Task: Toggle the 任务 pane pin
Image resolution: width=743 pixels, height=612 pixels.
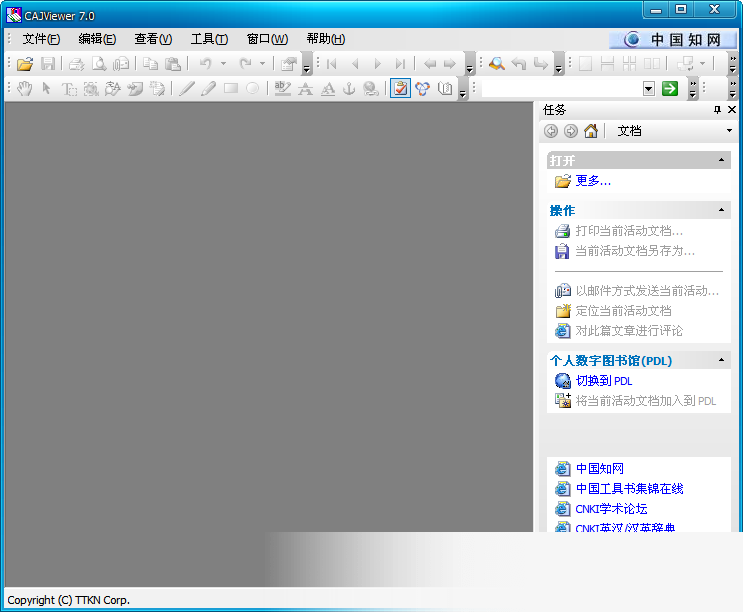Action: pos(717,110)
